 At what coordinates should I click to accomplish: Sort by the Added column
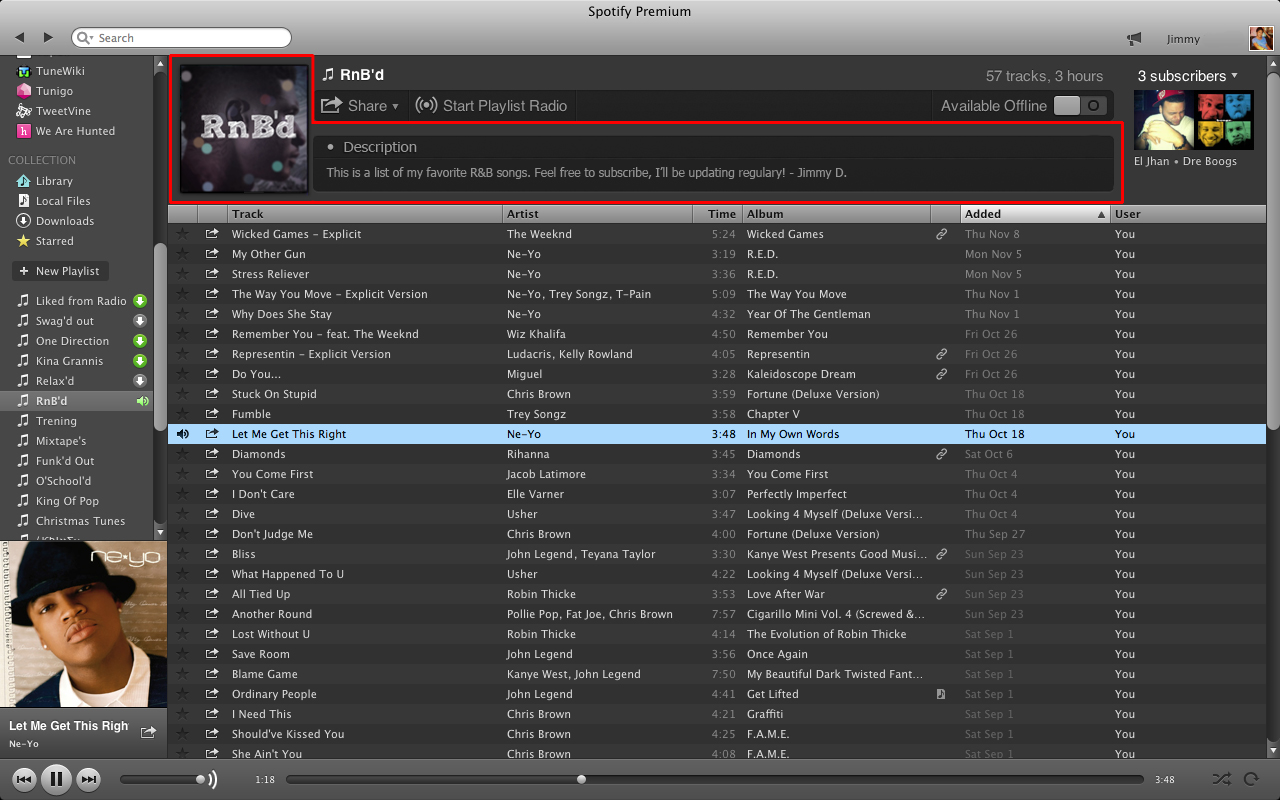1036,214
